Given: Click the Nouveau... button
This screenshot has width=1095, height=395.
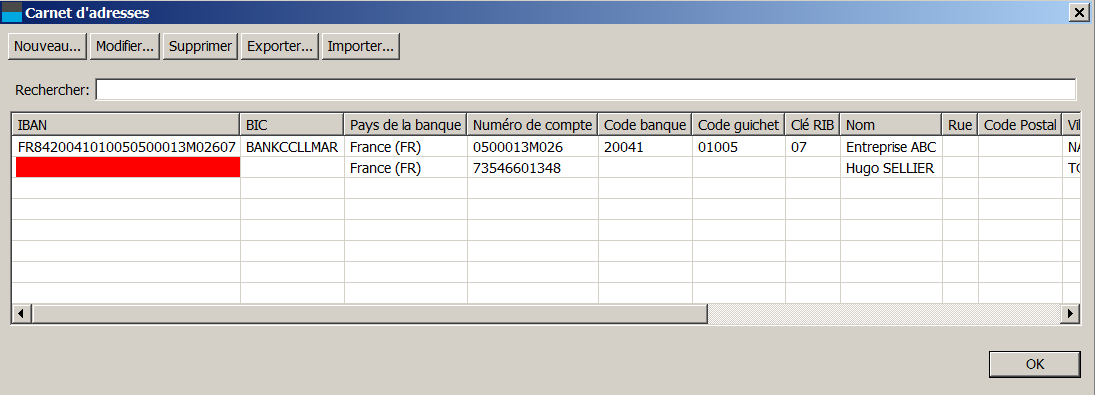Looking at the screenshot, I should point(47,47).
